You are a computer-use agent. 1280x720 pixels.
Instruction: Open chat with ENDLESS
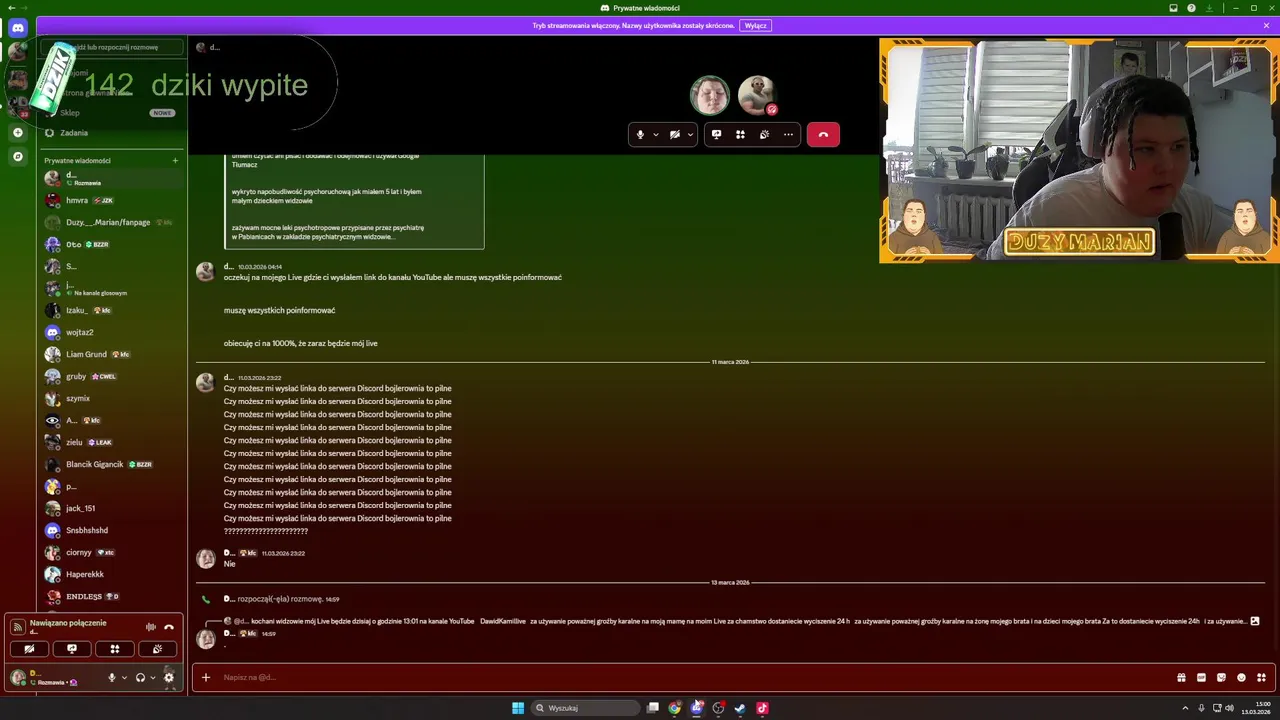(112, 596)
